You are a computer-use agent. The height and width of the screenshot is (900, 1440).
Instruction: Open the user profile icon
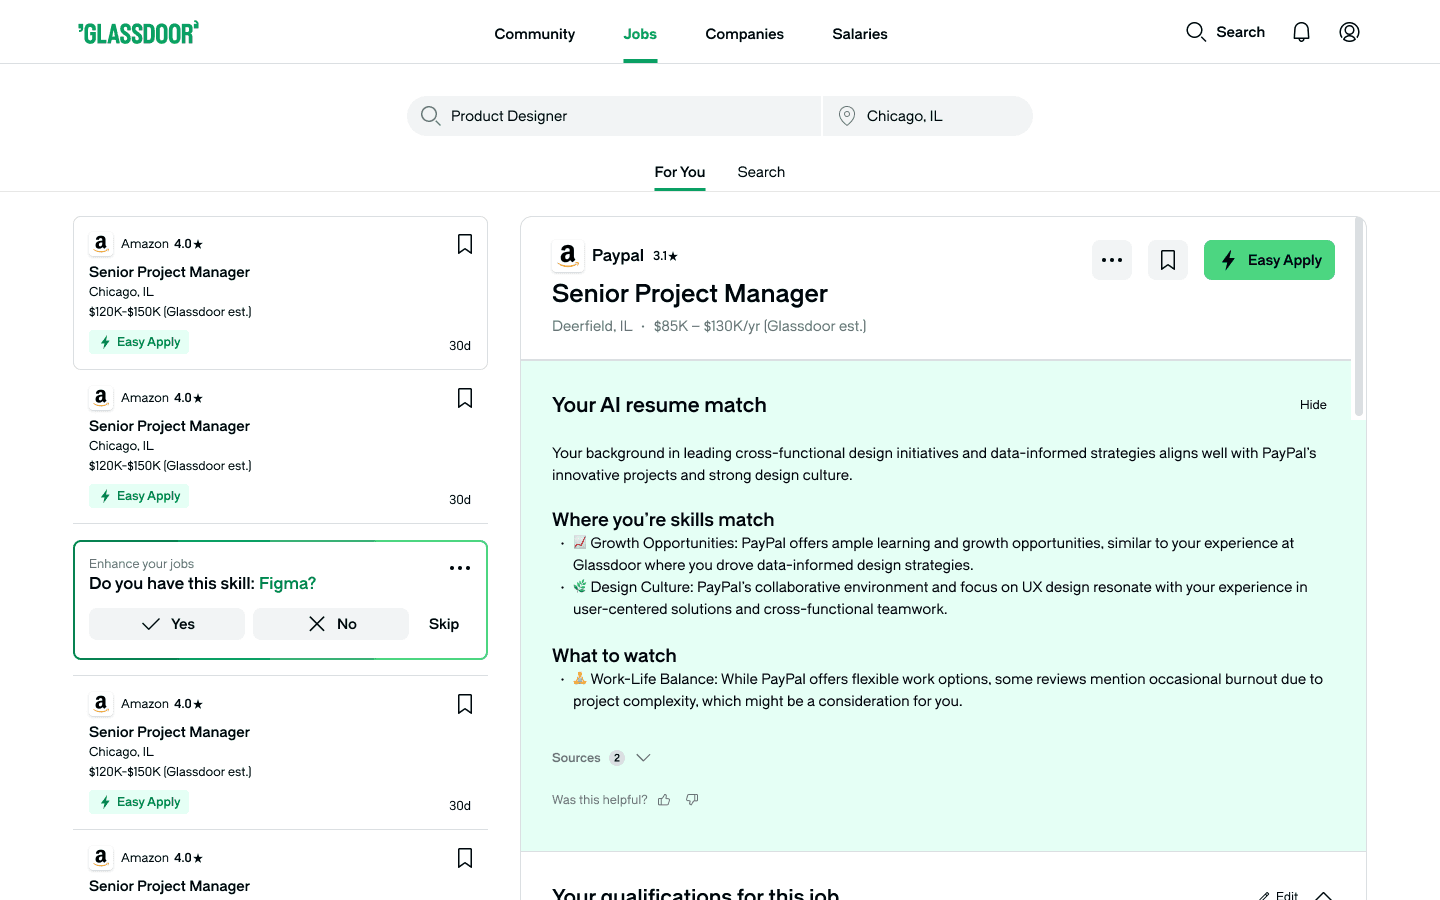pos(1349,32)
